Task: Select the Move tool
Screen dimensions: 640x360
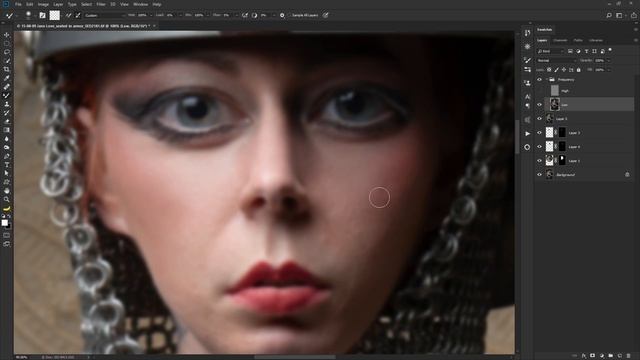Action: click(x=7, y=35)
